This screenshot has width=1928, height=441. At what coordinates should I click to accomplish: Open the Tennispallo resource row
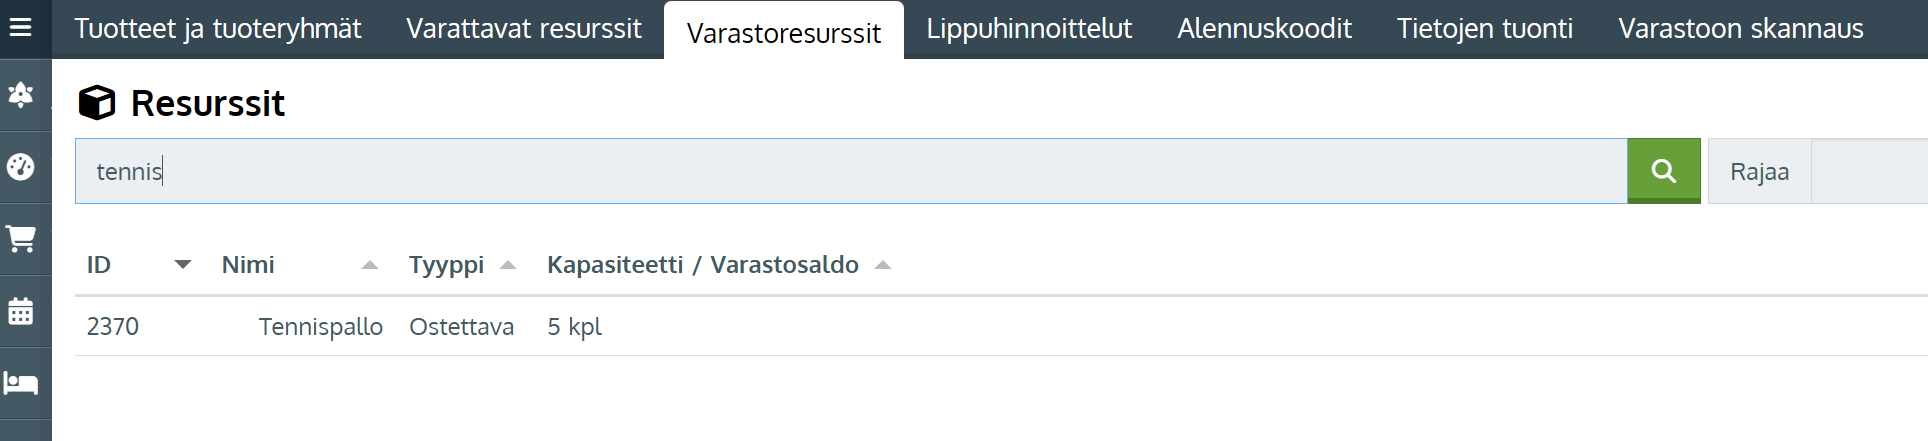pos(1001,326)
